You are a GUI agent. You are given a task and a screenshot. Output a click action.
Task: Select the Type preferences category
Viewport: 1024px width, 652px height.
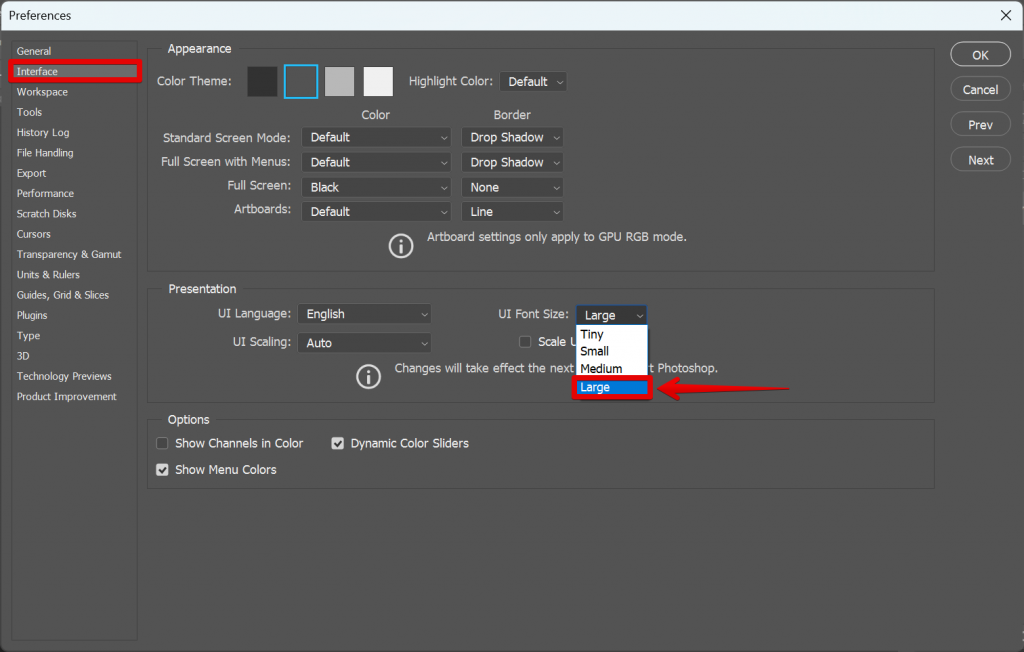click(27, 335)
